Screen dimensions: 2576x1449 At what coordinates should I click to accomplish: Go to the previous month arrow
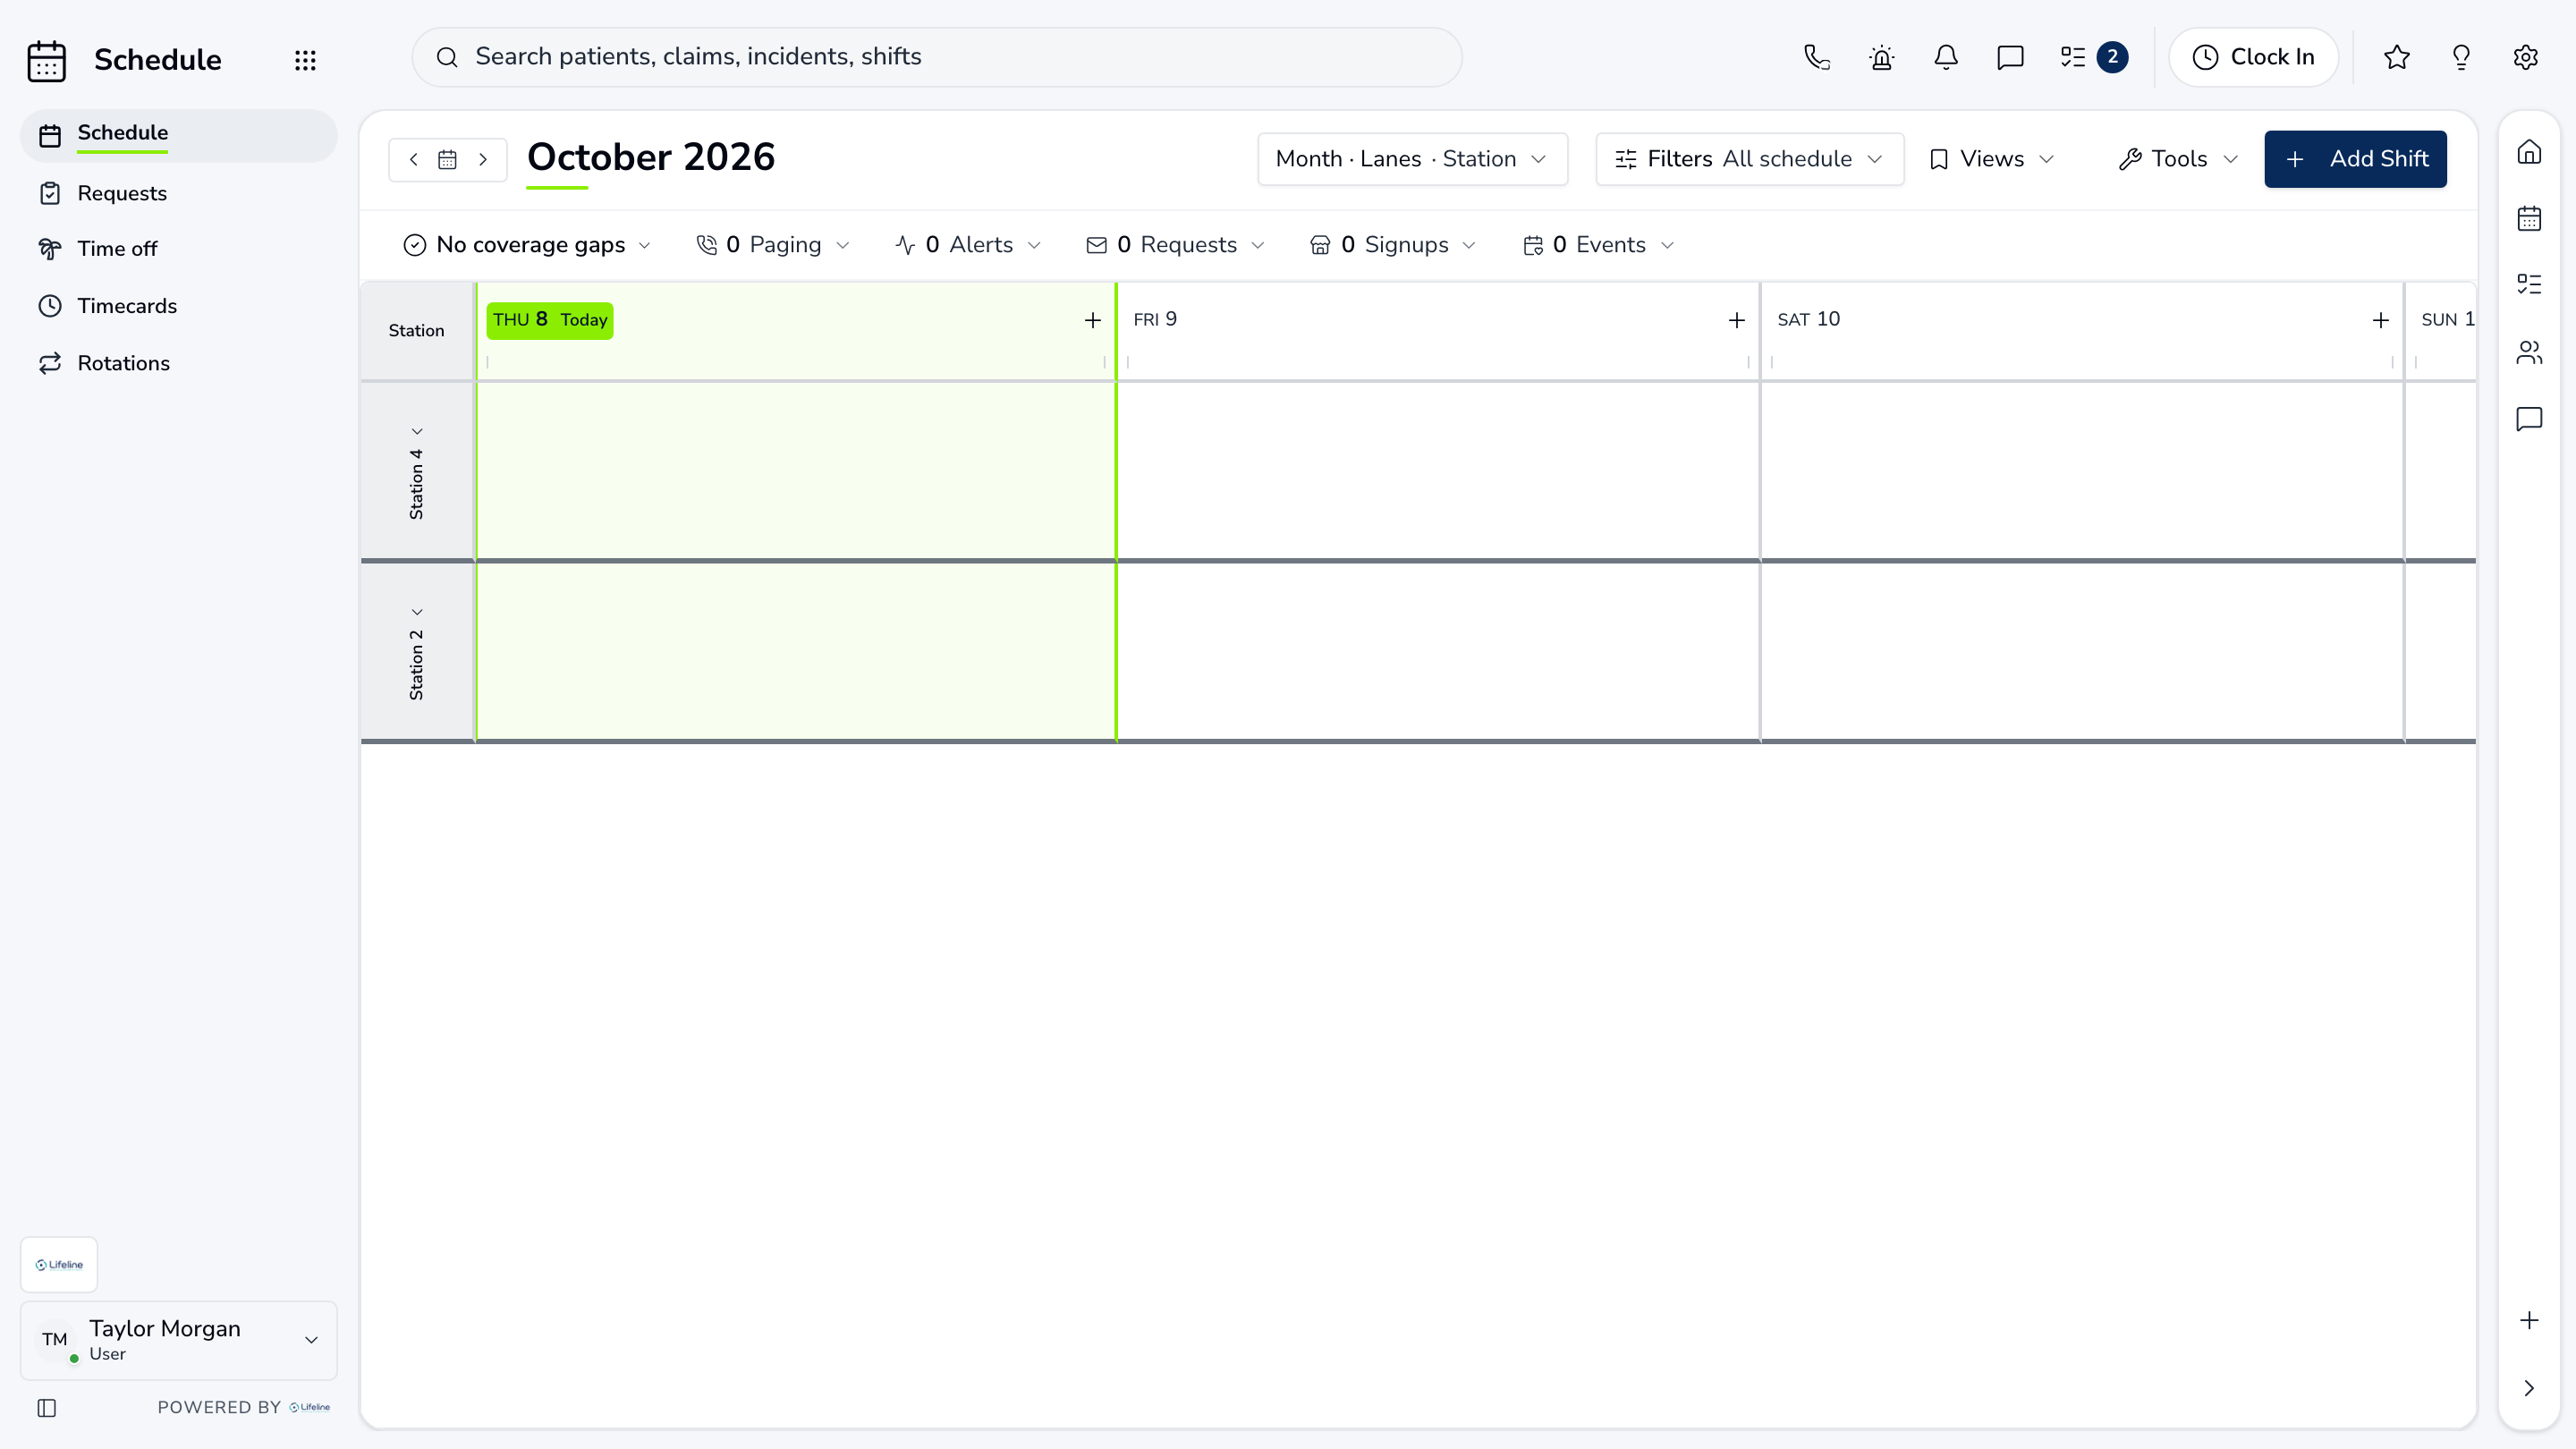click(414, 159)
